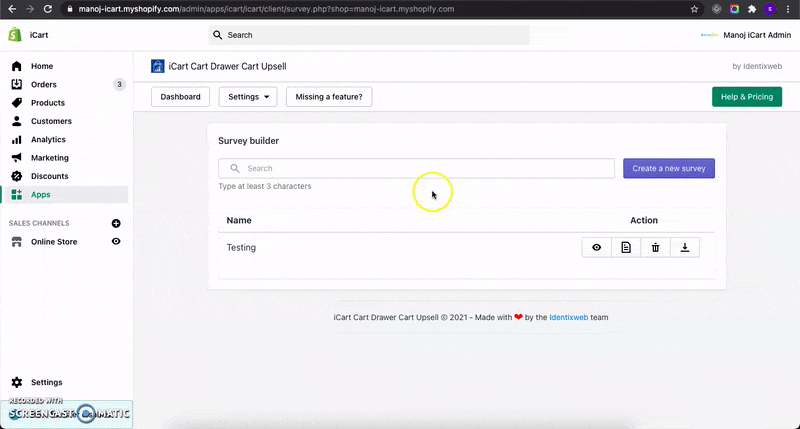View online store via eye icon
Viewport: 800px width, 429px height.
[x=116, y=241]
